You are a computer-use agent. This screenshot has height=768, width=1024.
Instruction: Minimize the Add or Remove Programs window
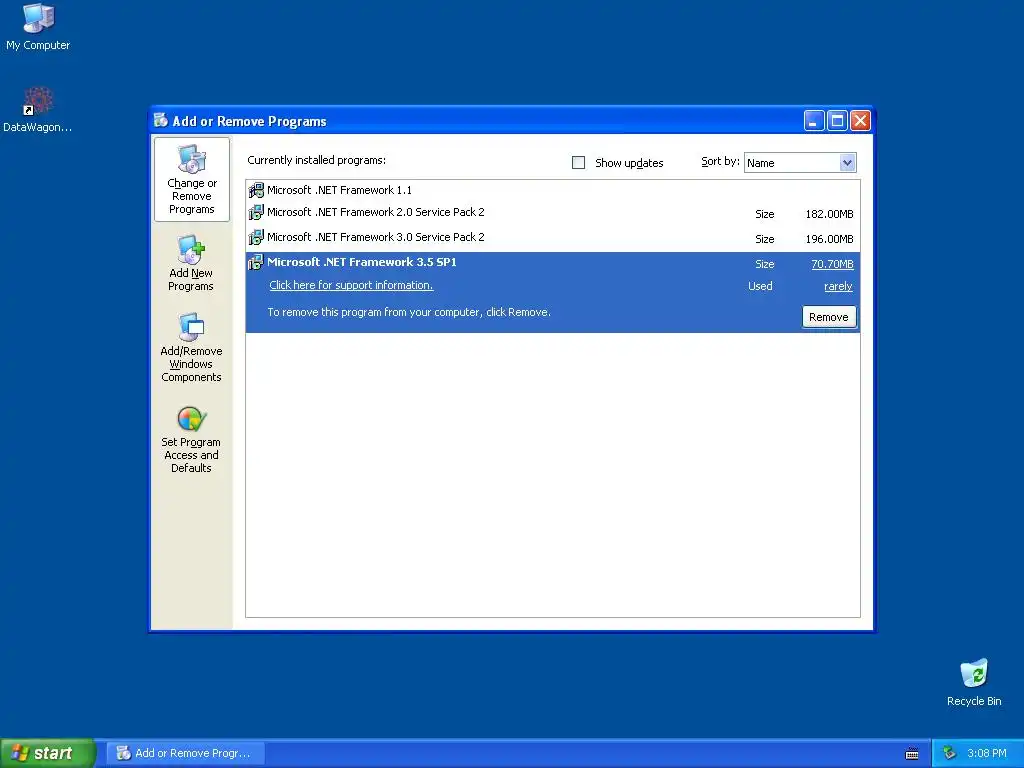814,121
